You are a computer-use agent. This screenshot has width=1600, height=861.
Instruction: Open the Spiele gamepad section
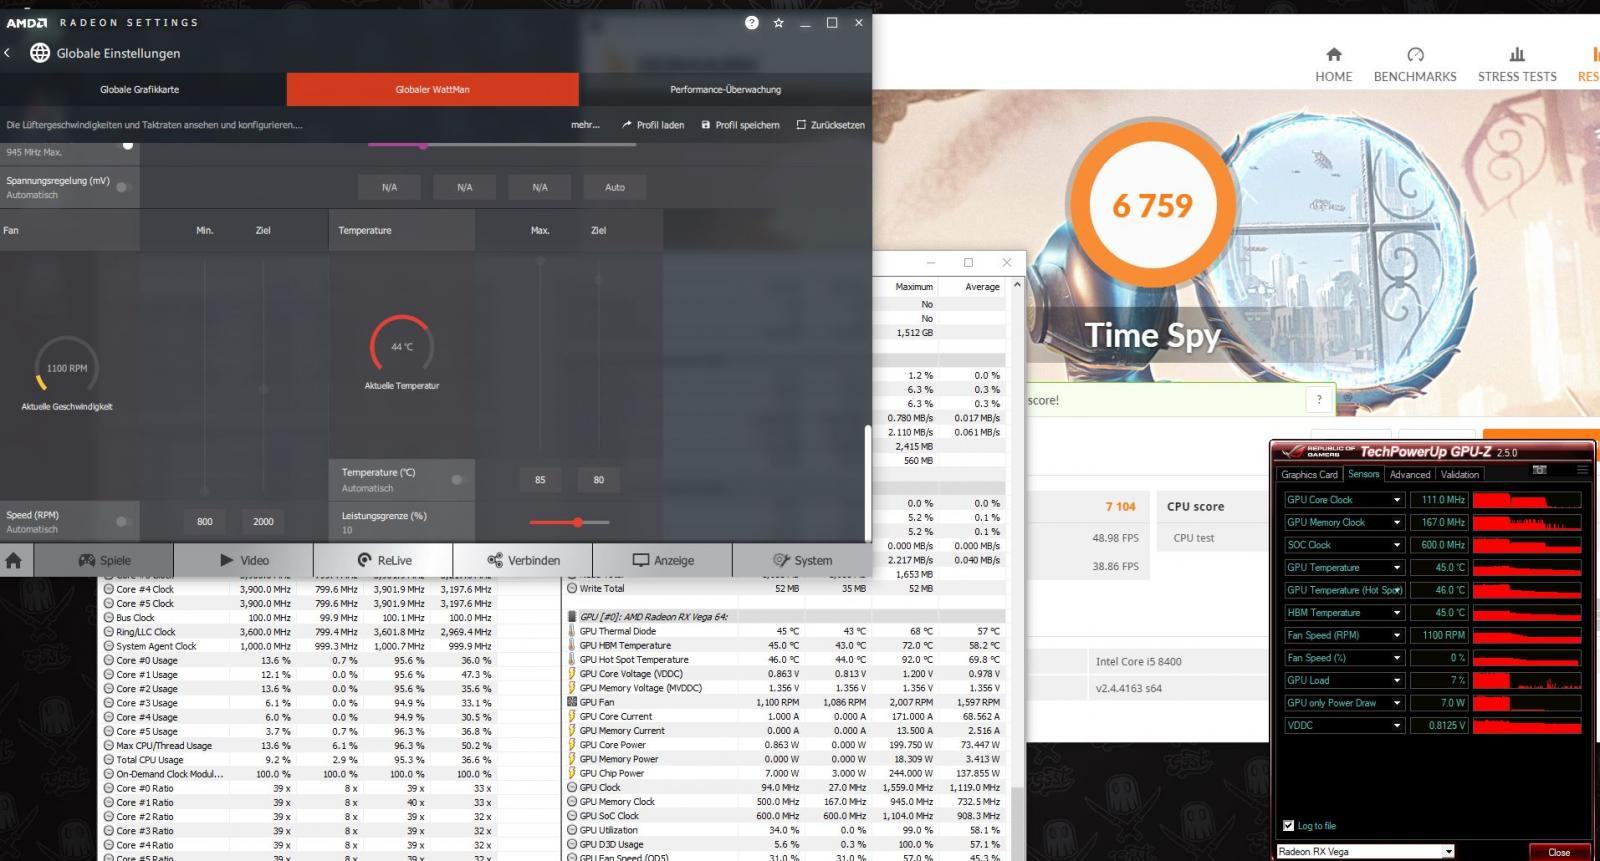pyautogui.click(x=104, y=560)
